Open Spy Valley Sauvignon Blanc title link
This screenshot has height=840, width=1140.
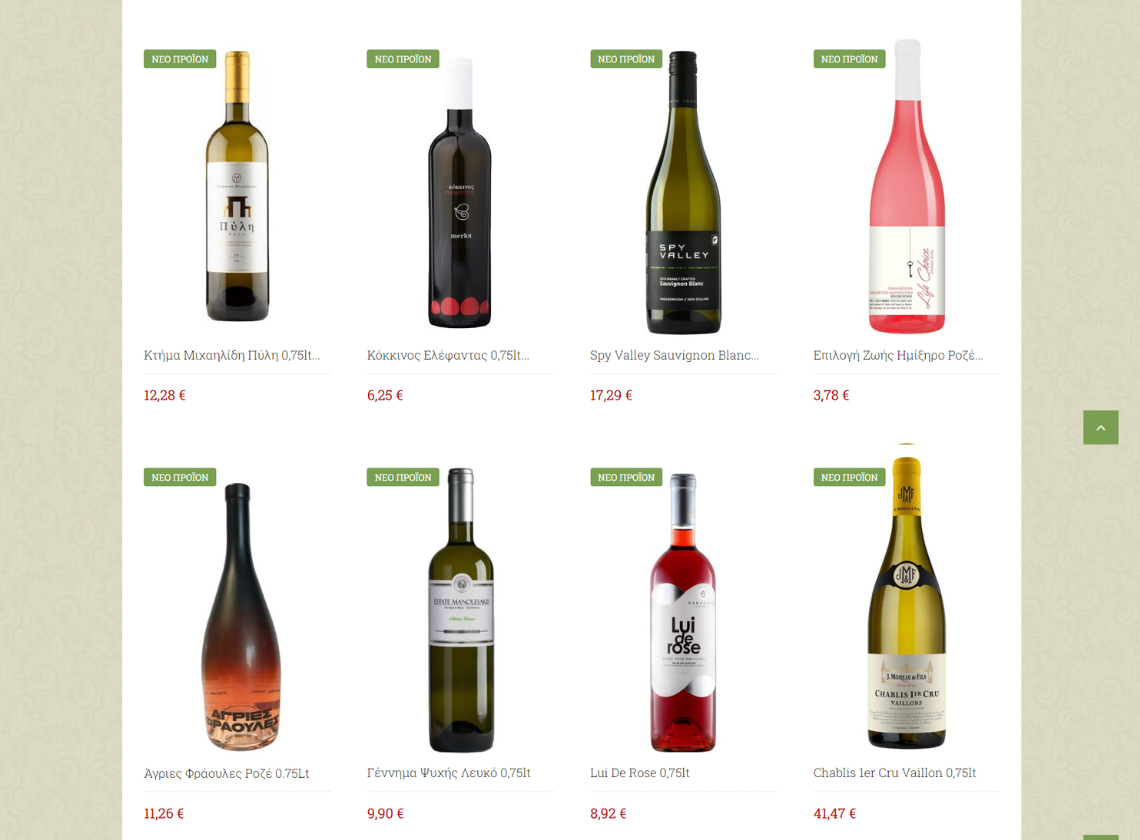click(x=674, y=355)
